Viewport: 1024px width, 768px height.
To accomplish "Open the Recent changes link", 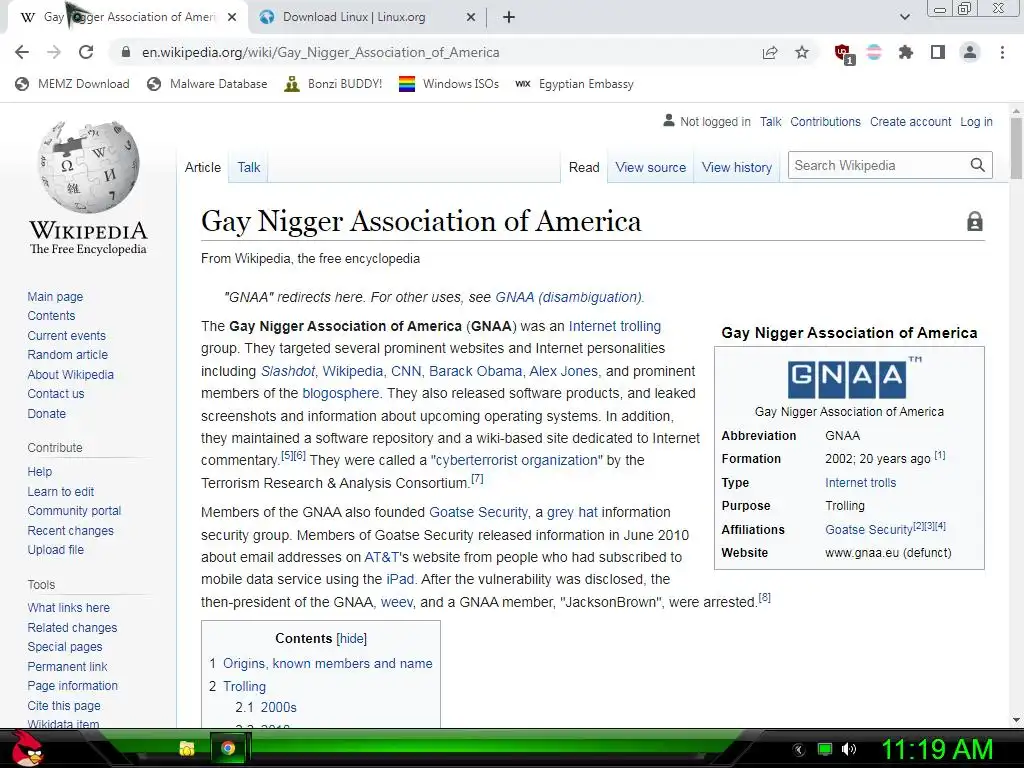I will (71, 530).
